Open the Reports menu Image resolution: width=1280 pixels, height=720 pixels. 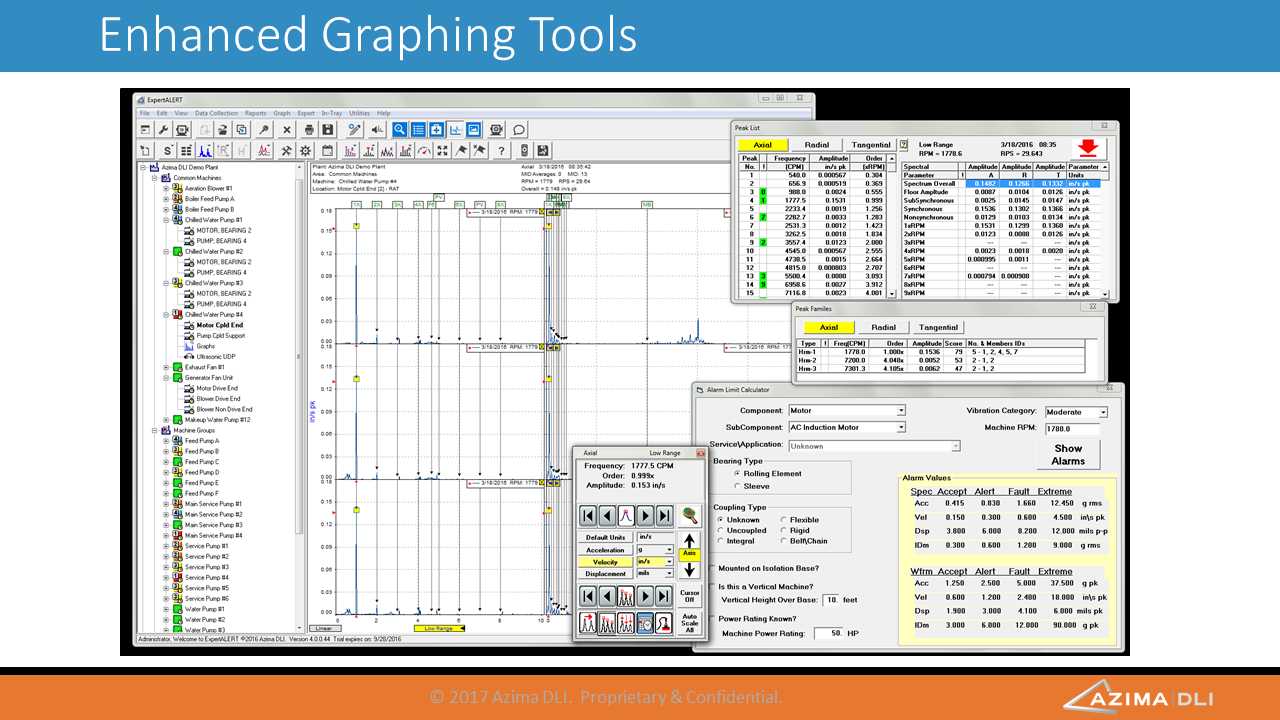tap(255, 114)
